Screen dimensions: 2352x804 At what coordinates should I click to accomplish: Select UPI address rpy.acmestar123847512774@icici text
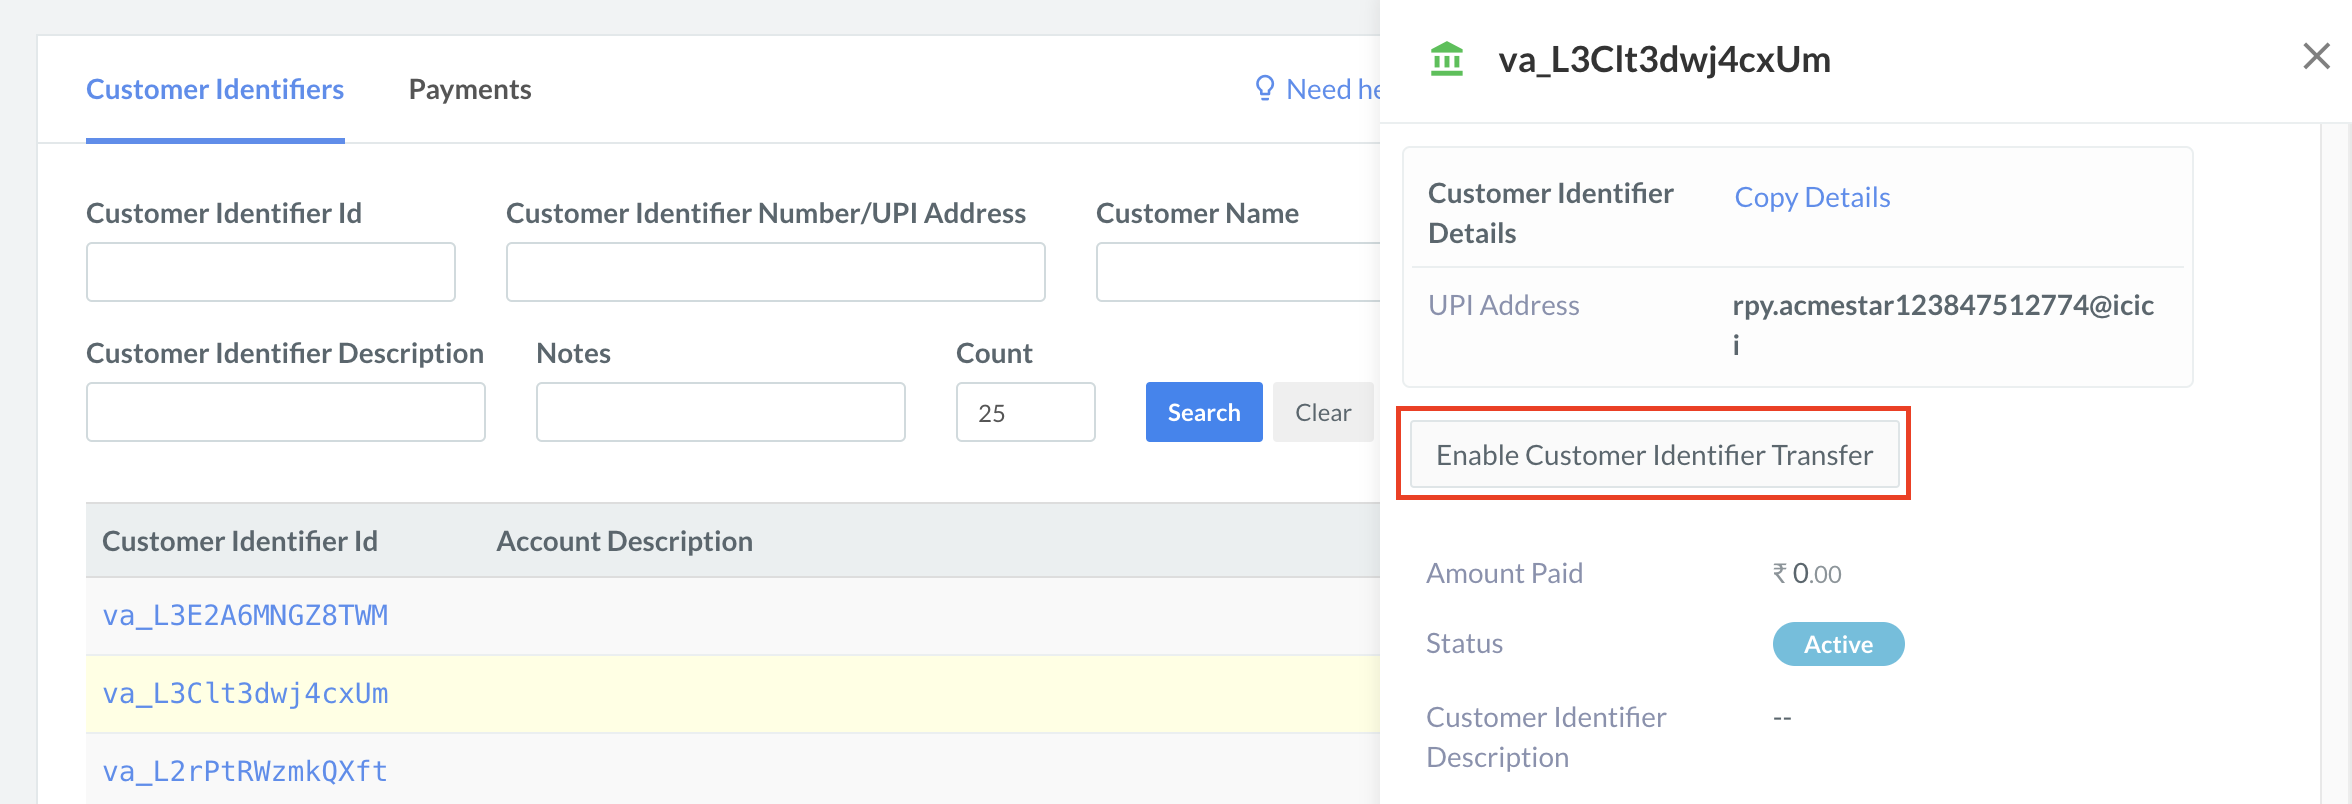(1943, 324)
